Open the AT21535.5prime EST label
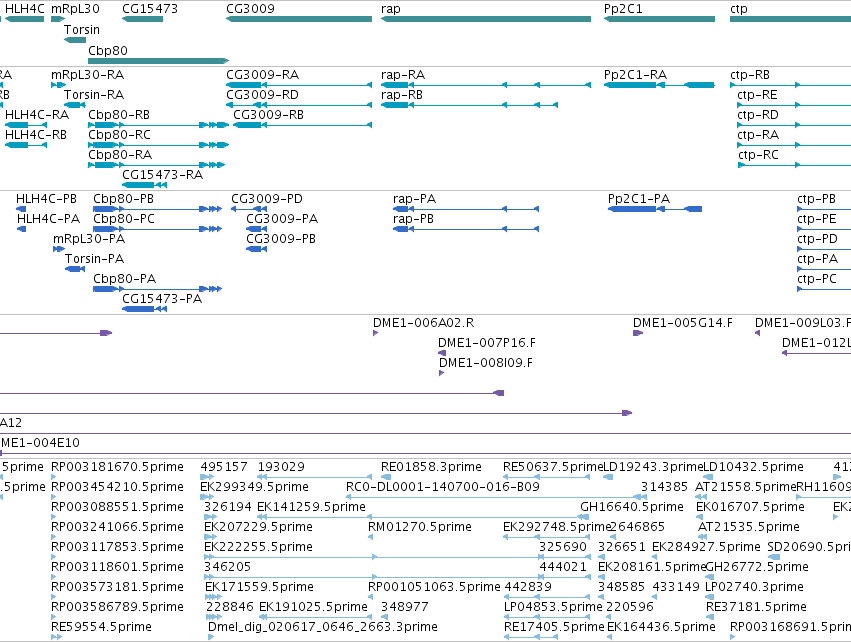The image size is (851, 642). (x=748, y=526)
